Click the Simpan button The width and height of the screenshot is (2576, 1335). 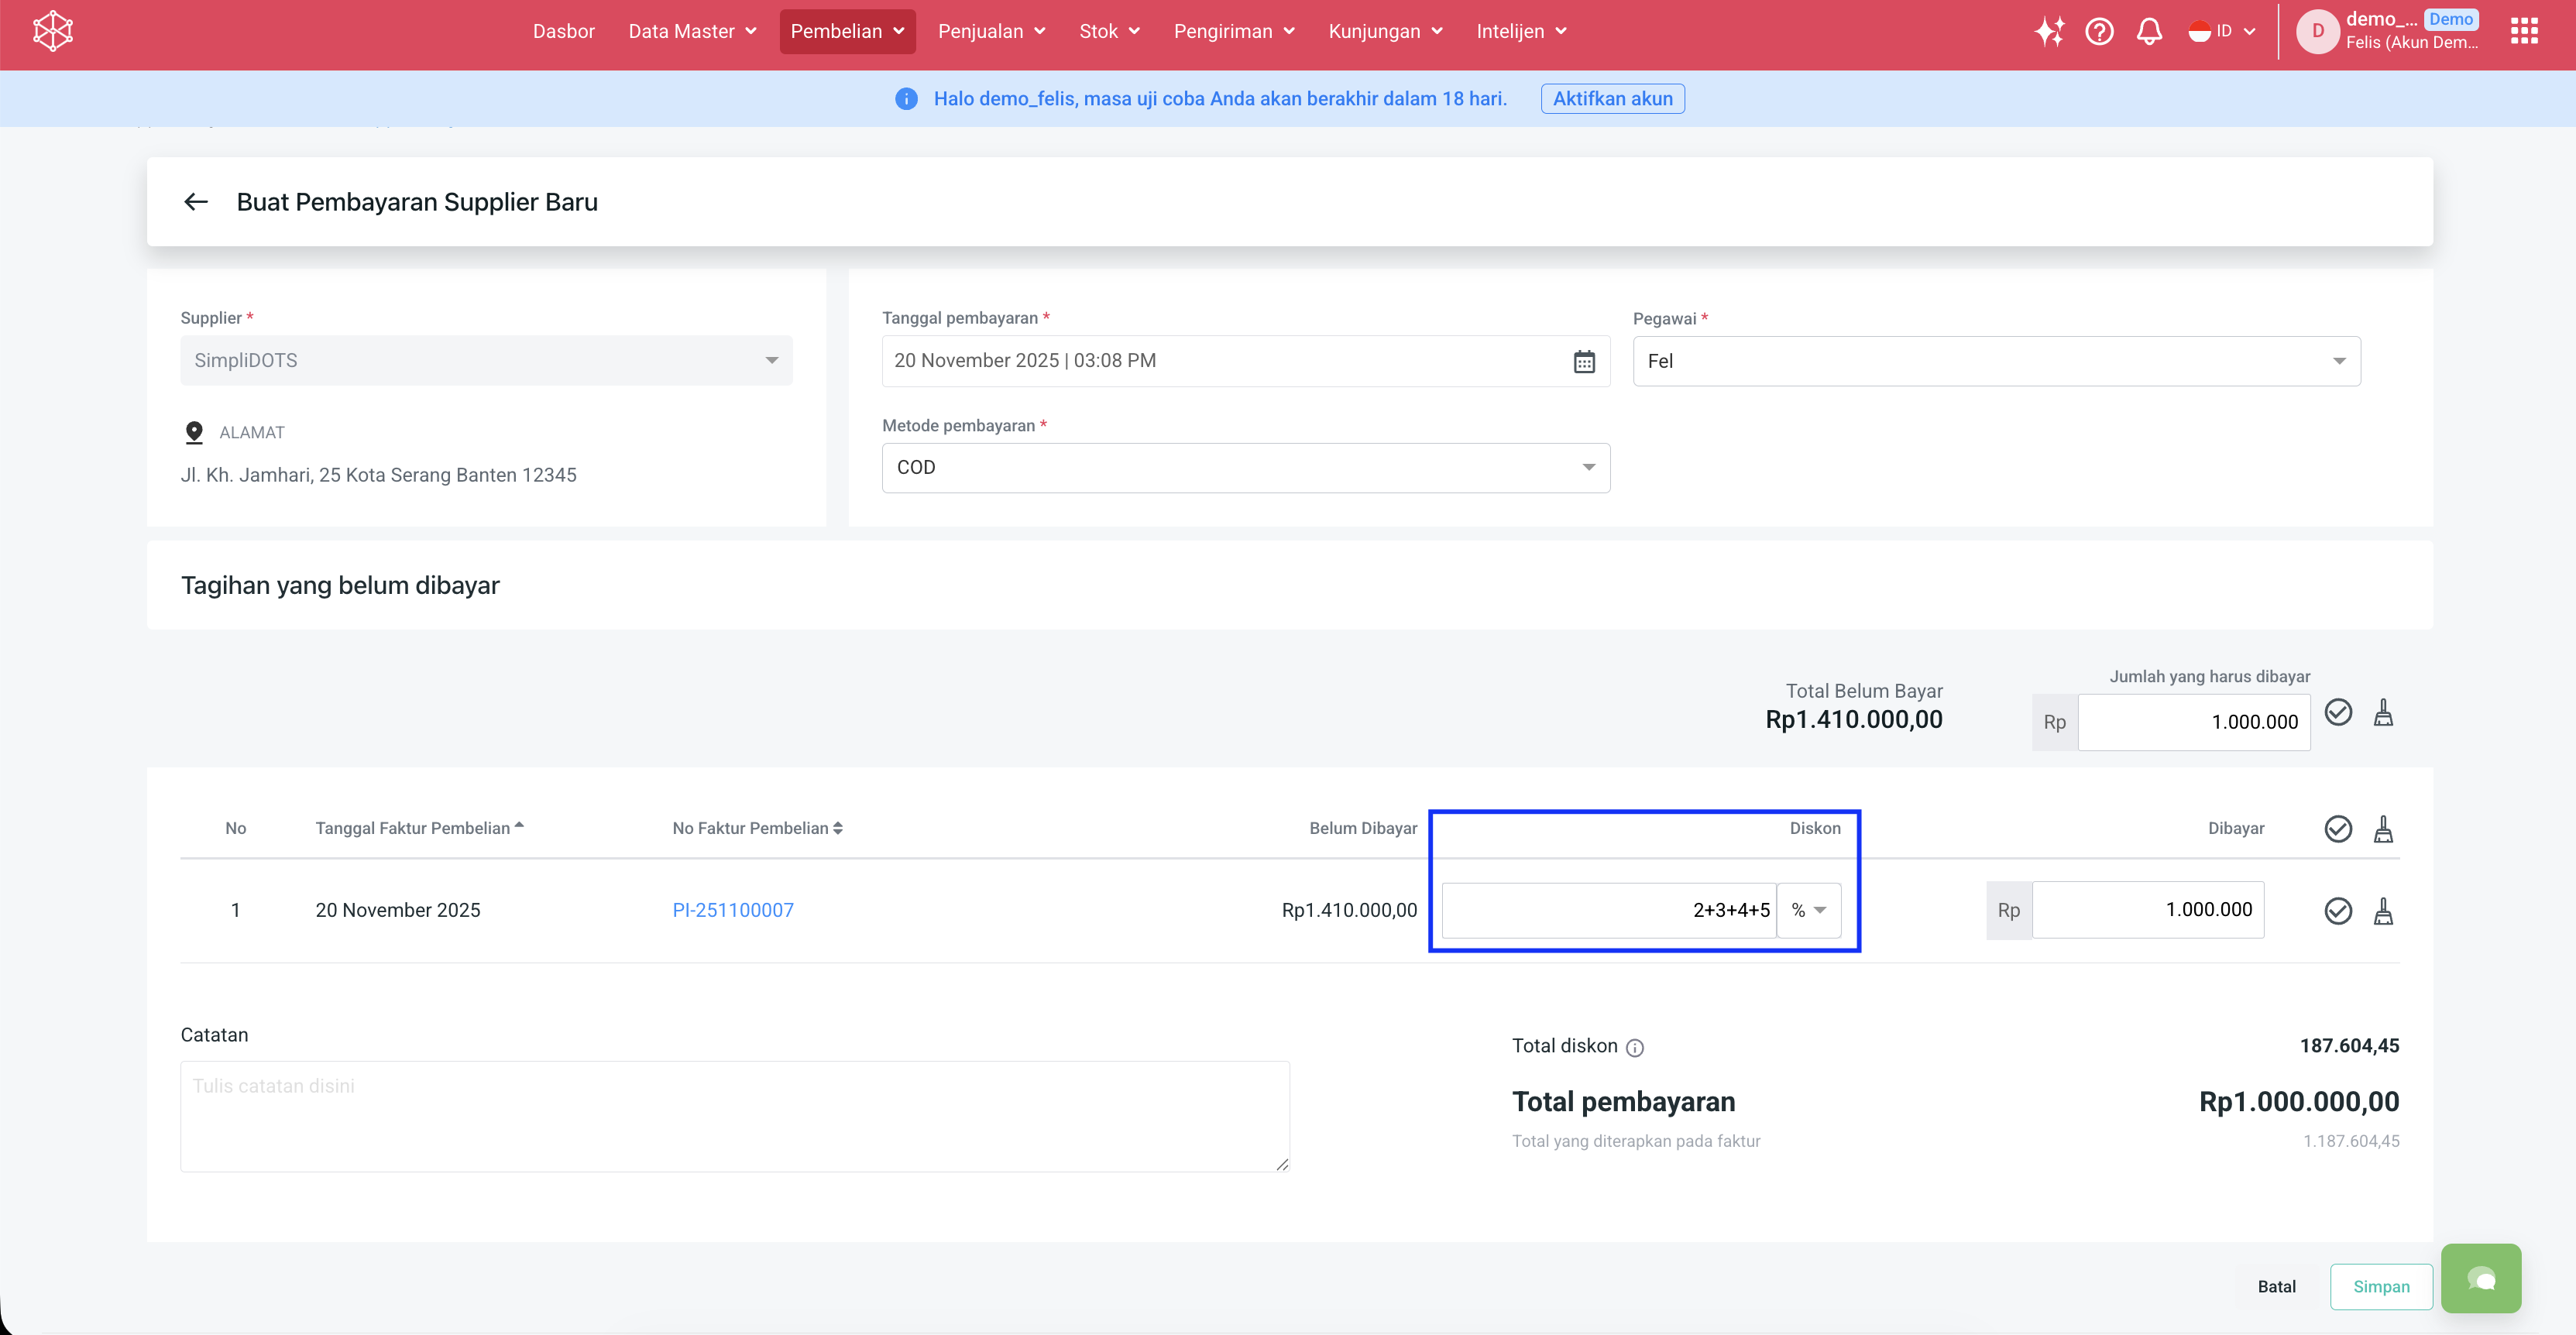click(2380, 1286)
